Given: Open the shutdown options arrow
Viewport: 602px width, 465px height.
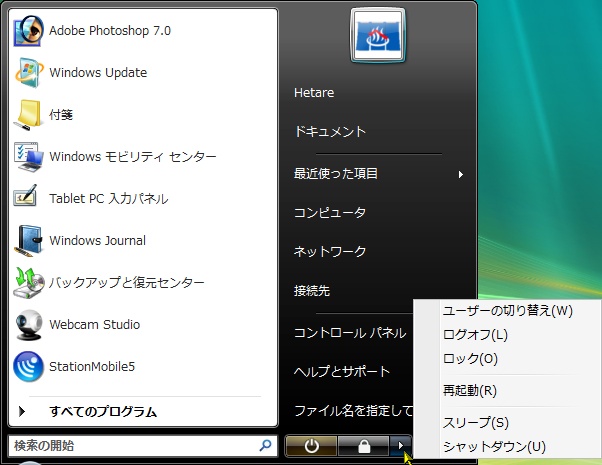Looking at the screenshot, I should (x=400, y=446).
